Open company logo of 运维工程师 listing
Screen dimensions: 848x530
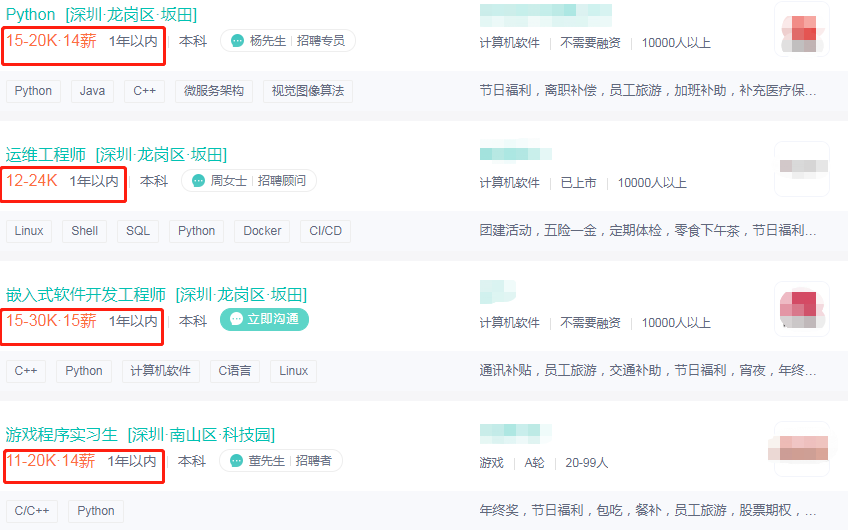coord(802,169)
